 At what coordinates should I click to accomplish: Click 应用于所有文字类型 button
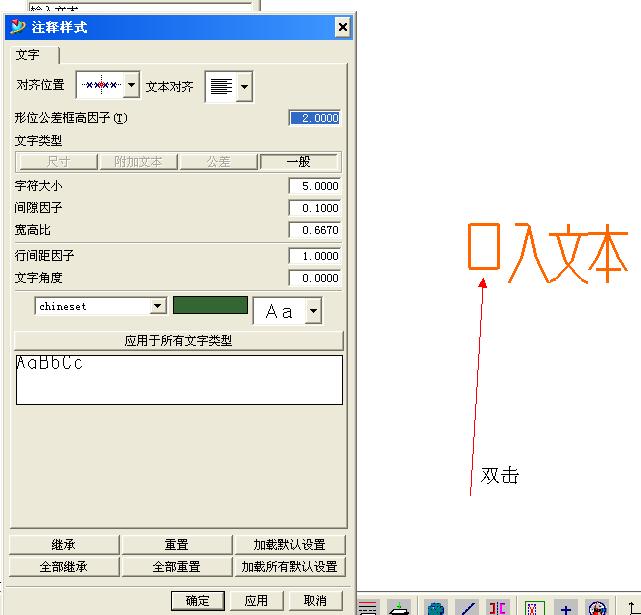tap(179, 341)
